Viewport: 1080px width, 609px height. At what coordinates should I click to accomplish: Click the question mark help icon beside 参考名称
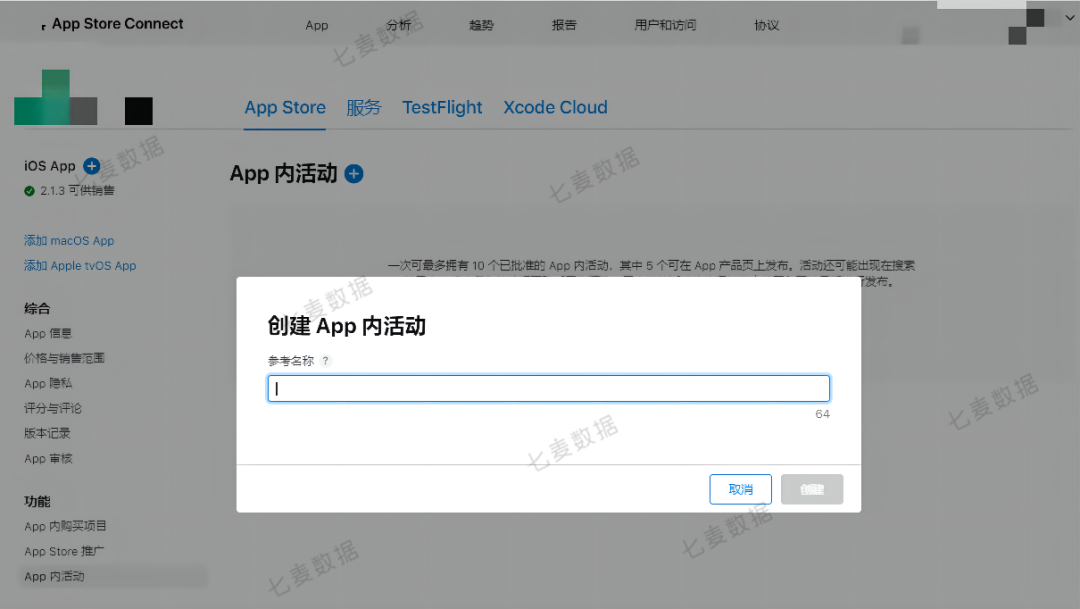(326, 361)
